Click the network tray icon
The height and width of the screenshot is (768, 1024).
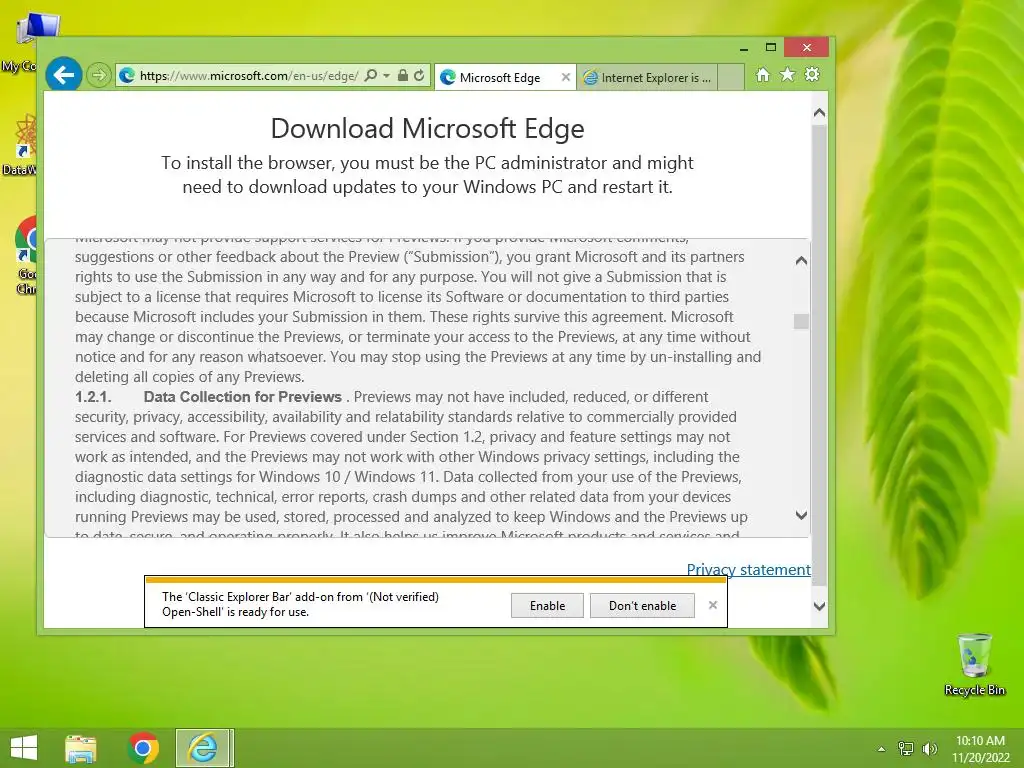tap(906, 749)
